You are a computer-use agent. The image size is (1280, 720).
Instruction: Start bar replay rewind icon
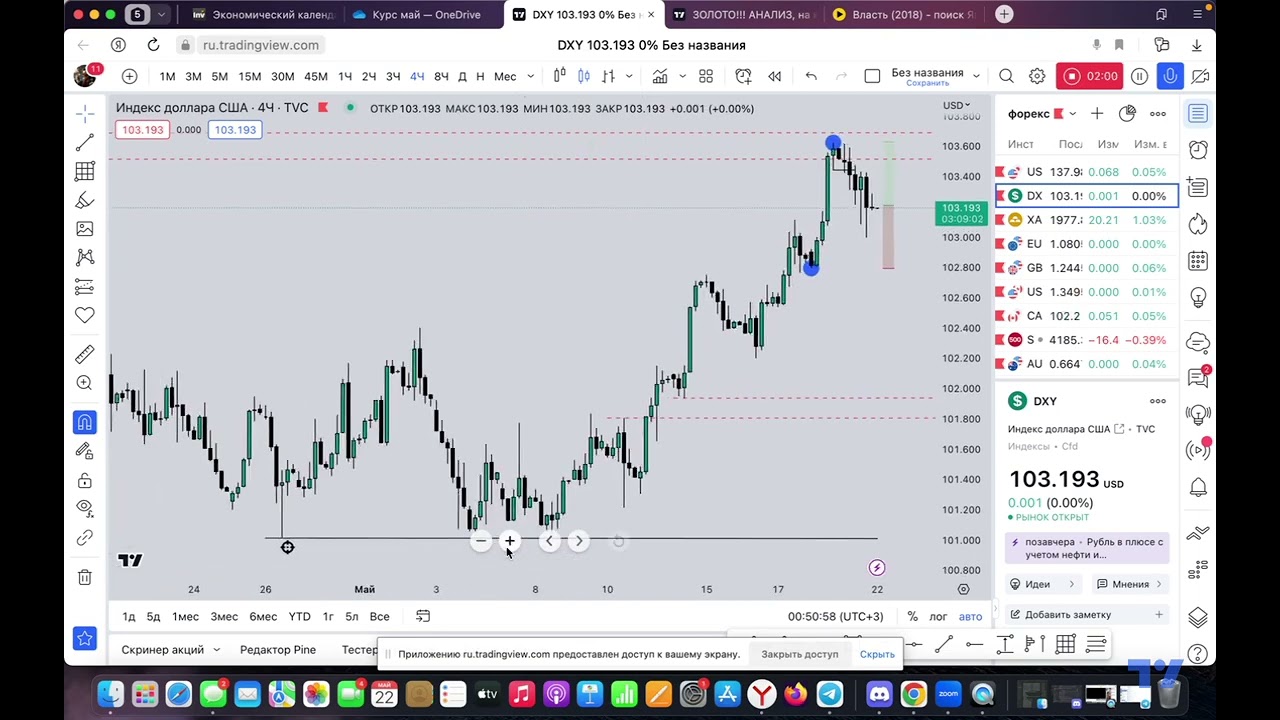775,76
